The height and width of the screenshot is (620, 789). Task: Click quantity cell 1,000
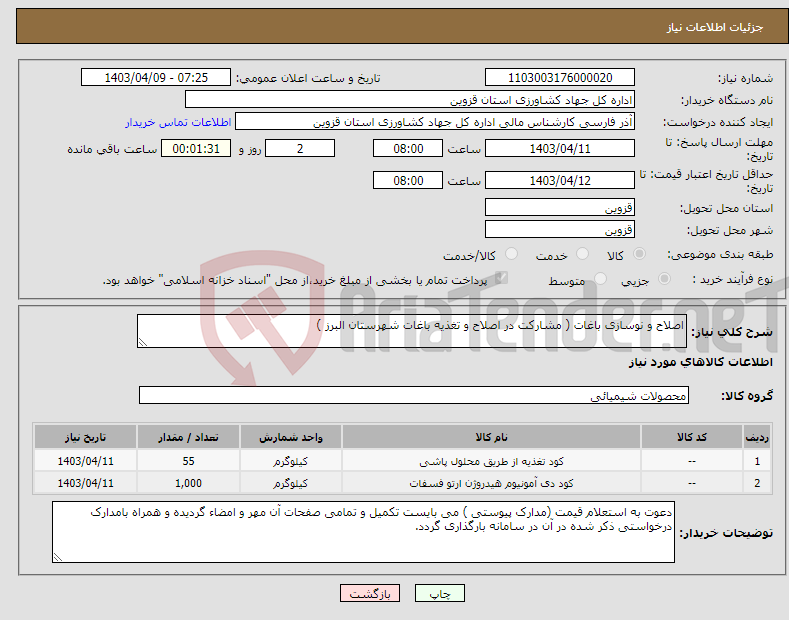coord(188,483)
